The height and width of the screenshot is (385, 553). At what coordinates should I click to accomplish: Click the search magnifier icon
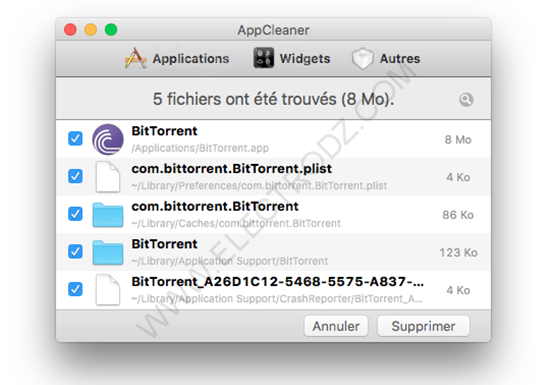pyautogui.click(x=466, y=100)
